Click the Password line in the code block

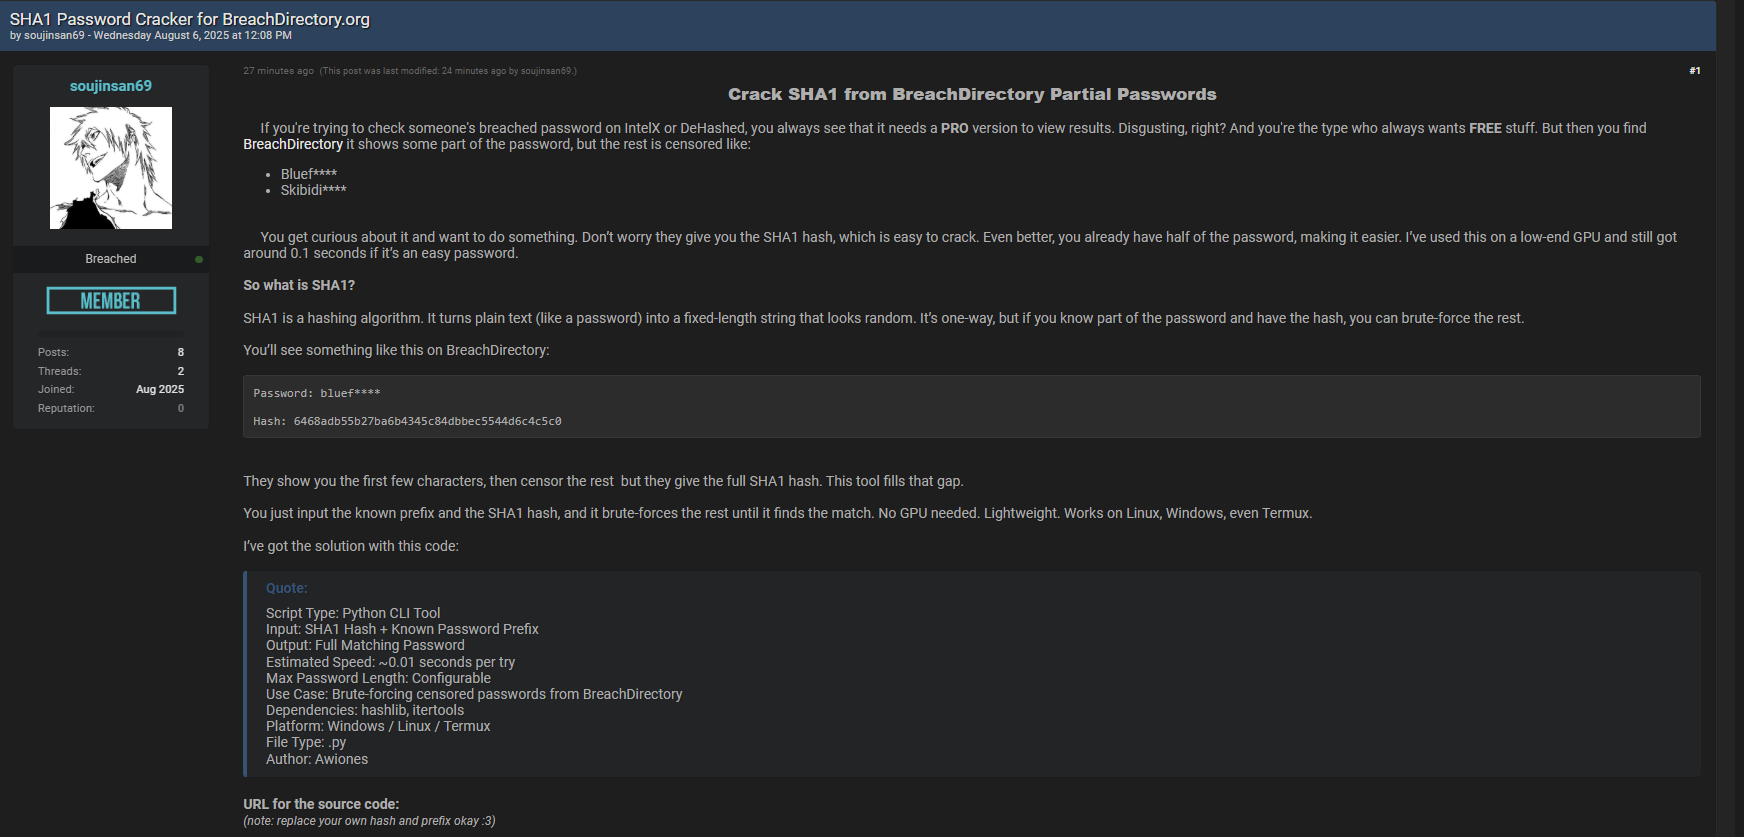[316, 394]
